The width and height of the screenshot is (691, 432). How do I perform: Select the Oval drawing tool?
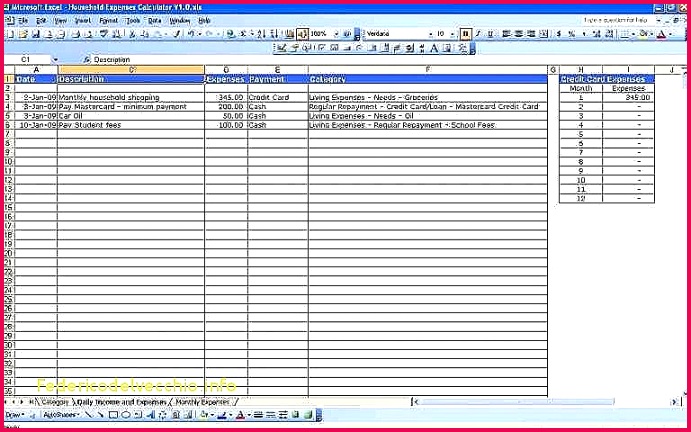pyautogui.click(x=126, y=414)
